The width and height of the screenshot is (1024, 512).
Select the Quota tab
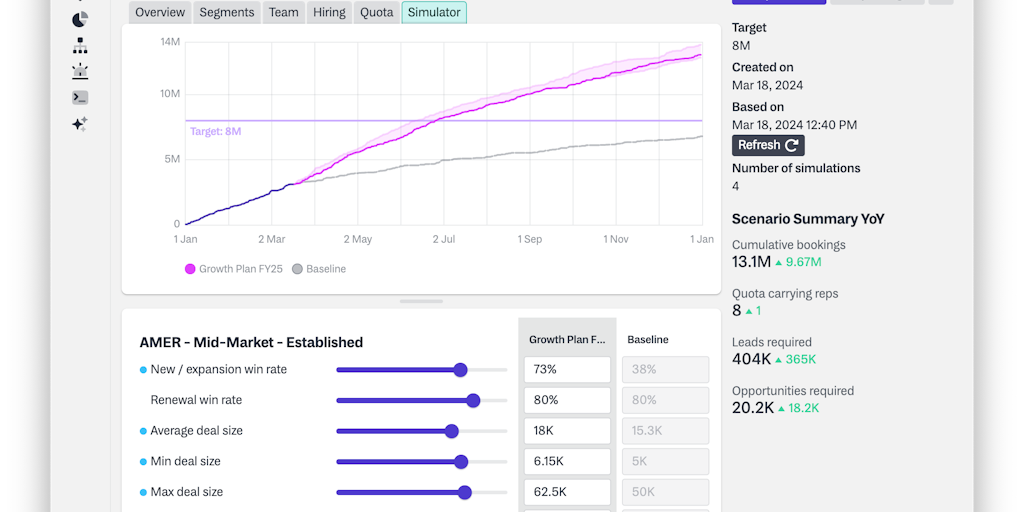pos(377,12)
